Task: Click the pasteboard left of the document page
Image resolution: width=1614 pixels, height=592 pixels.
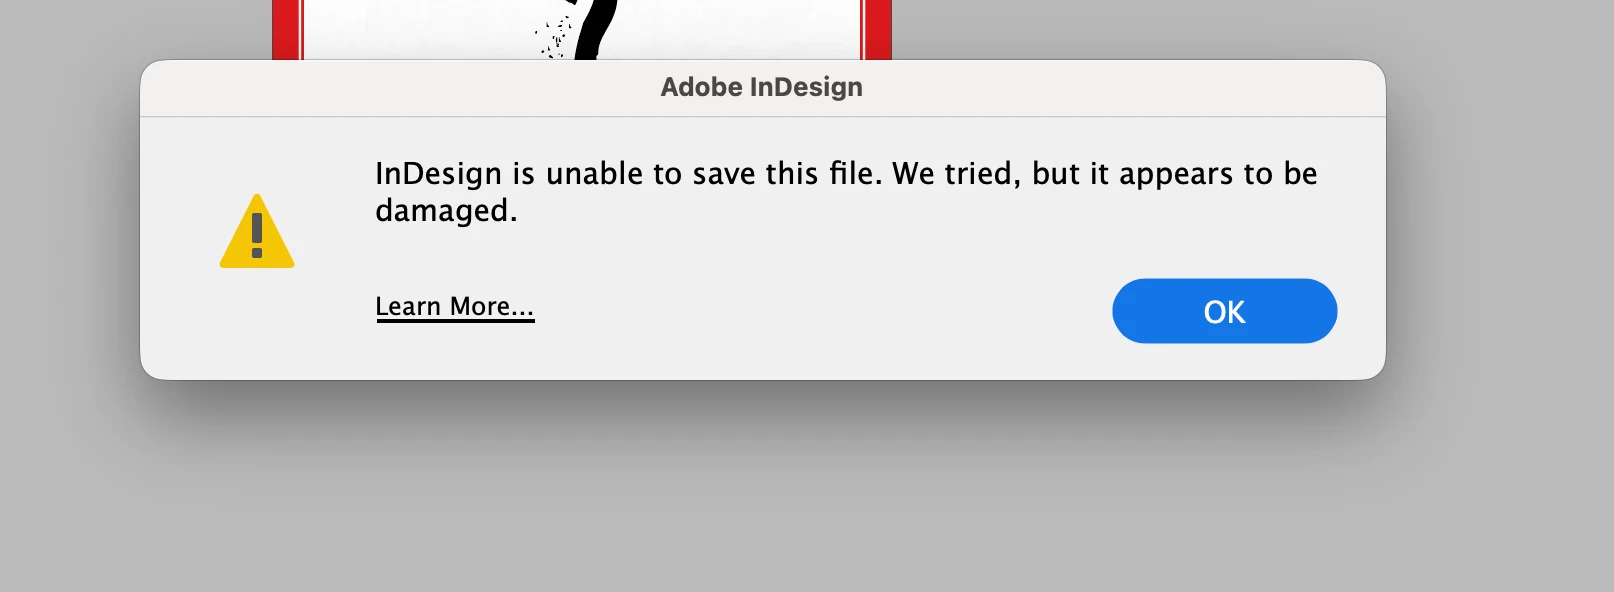Action: 135,28
